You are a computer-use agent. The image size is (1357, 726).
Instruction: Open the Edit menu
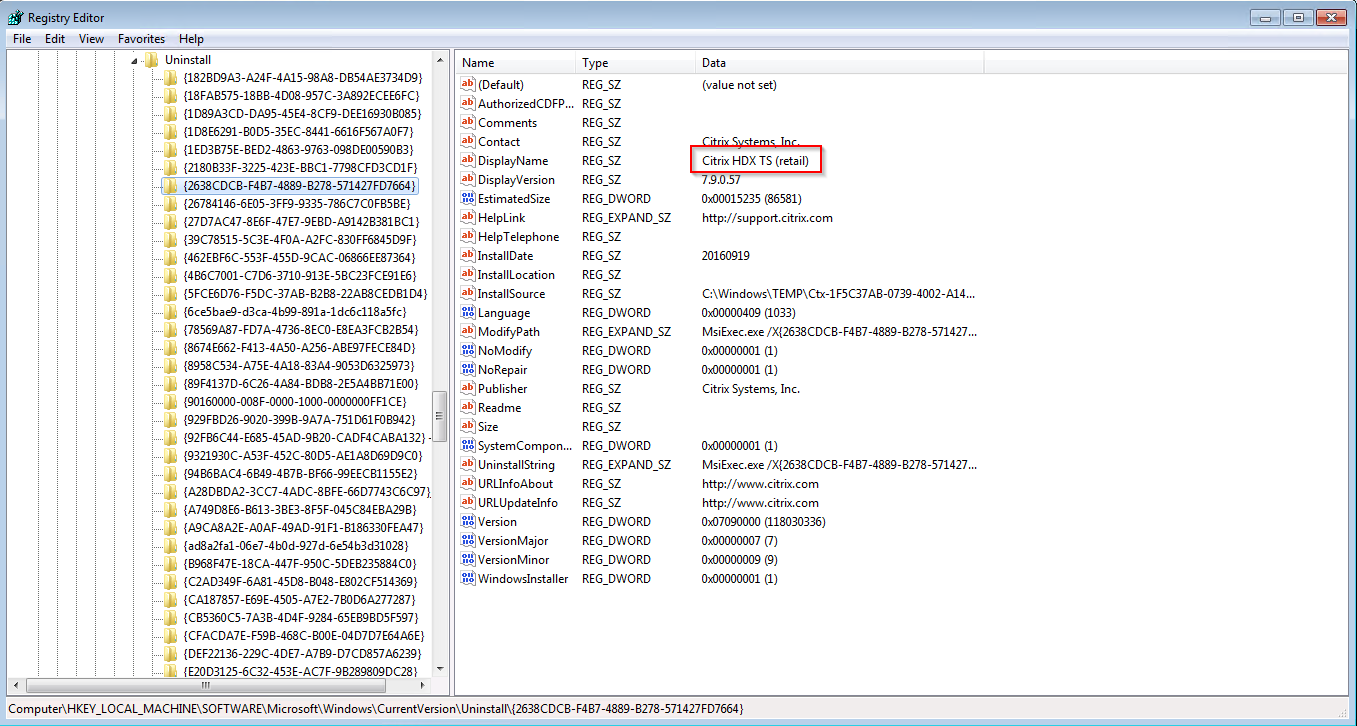(55, 39)
